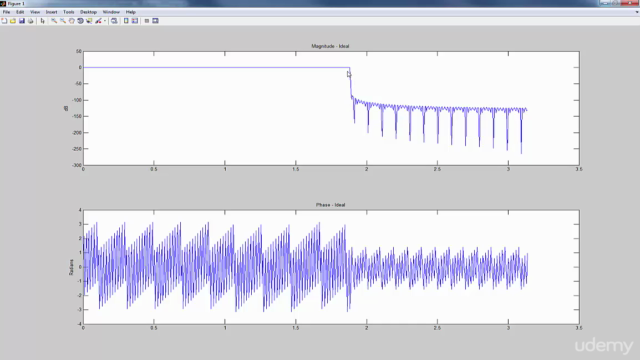Click the 'Phase - Ideal' plot title
Viewport: 640px width, 360px height.
click(331, 205)
